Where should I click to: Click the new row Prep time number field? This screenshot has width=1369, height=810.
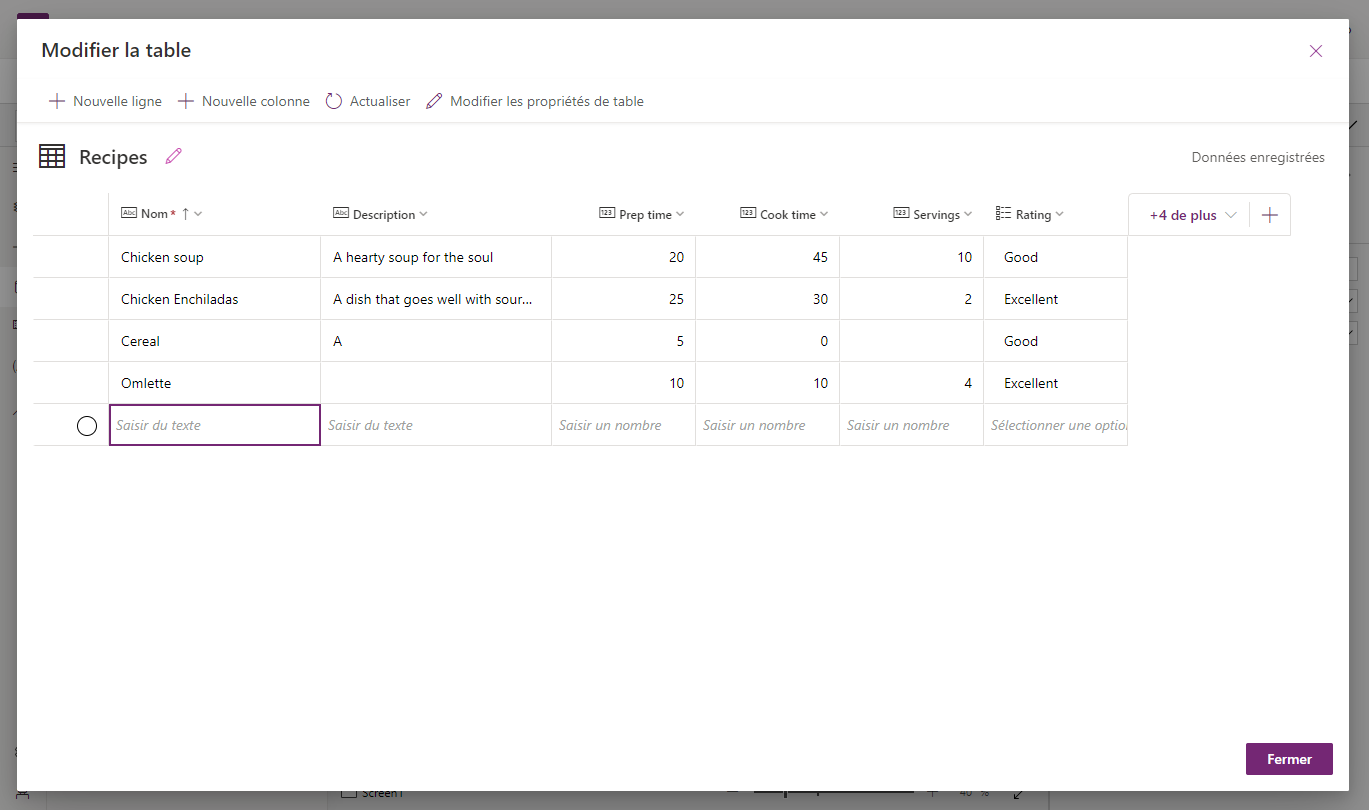pyautogui.click(x=624, y=425)
